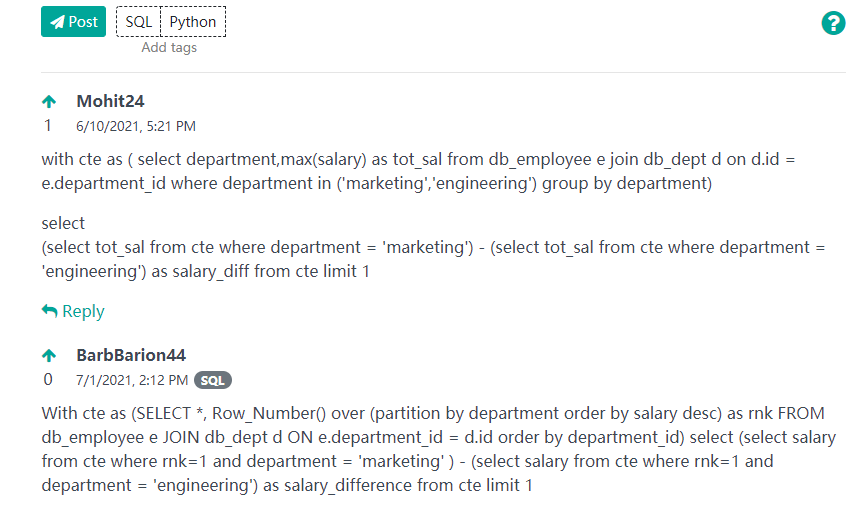Click the Add tags label
The image size is (855, 517).
[x=169, y=47]
